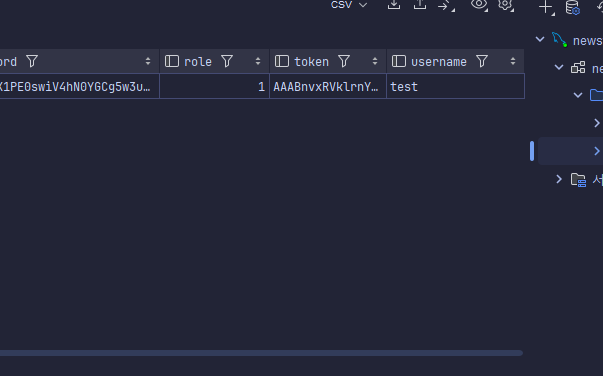Select the cell containing 'test'

[x=455, y=87]
